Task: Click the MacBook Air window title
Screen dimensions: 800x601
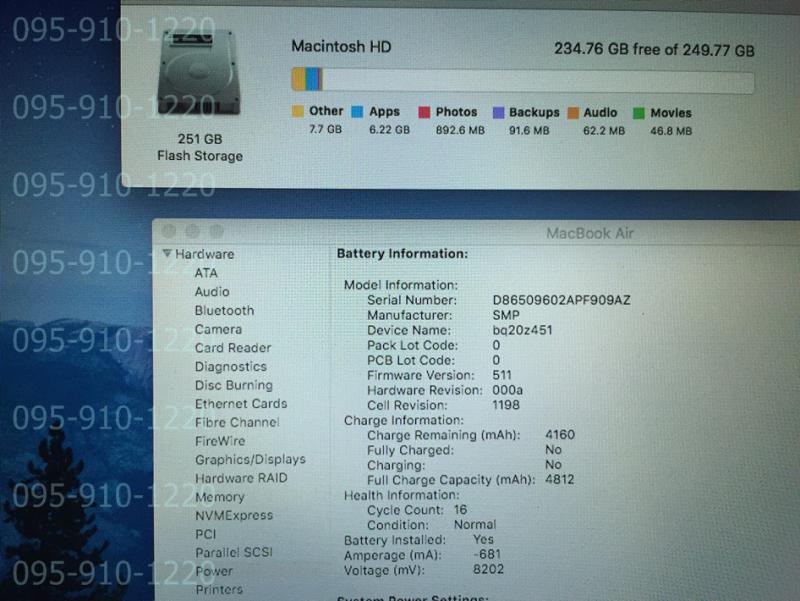Action: (x=590, y=233)
